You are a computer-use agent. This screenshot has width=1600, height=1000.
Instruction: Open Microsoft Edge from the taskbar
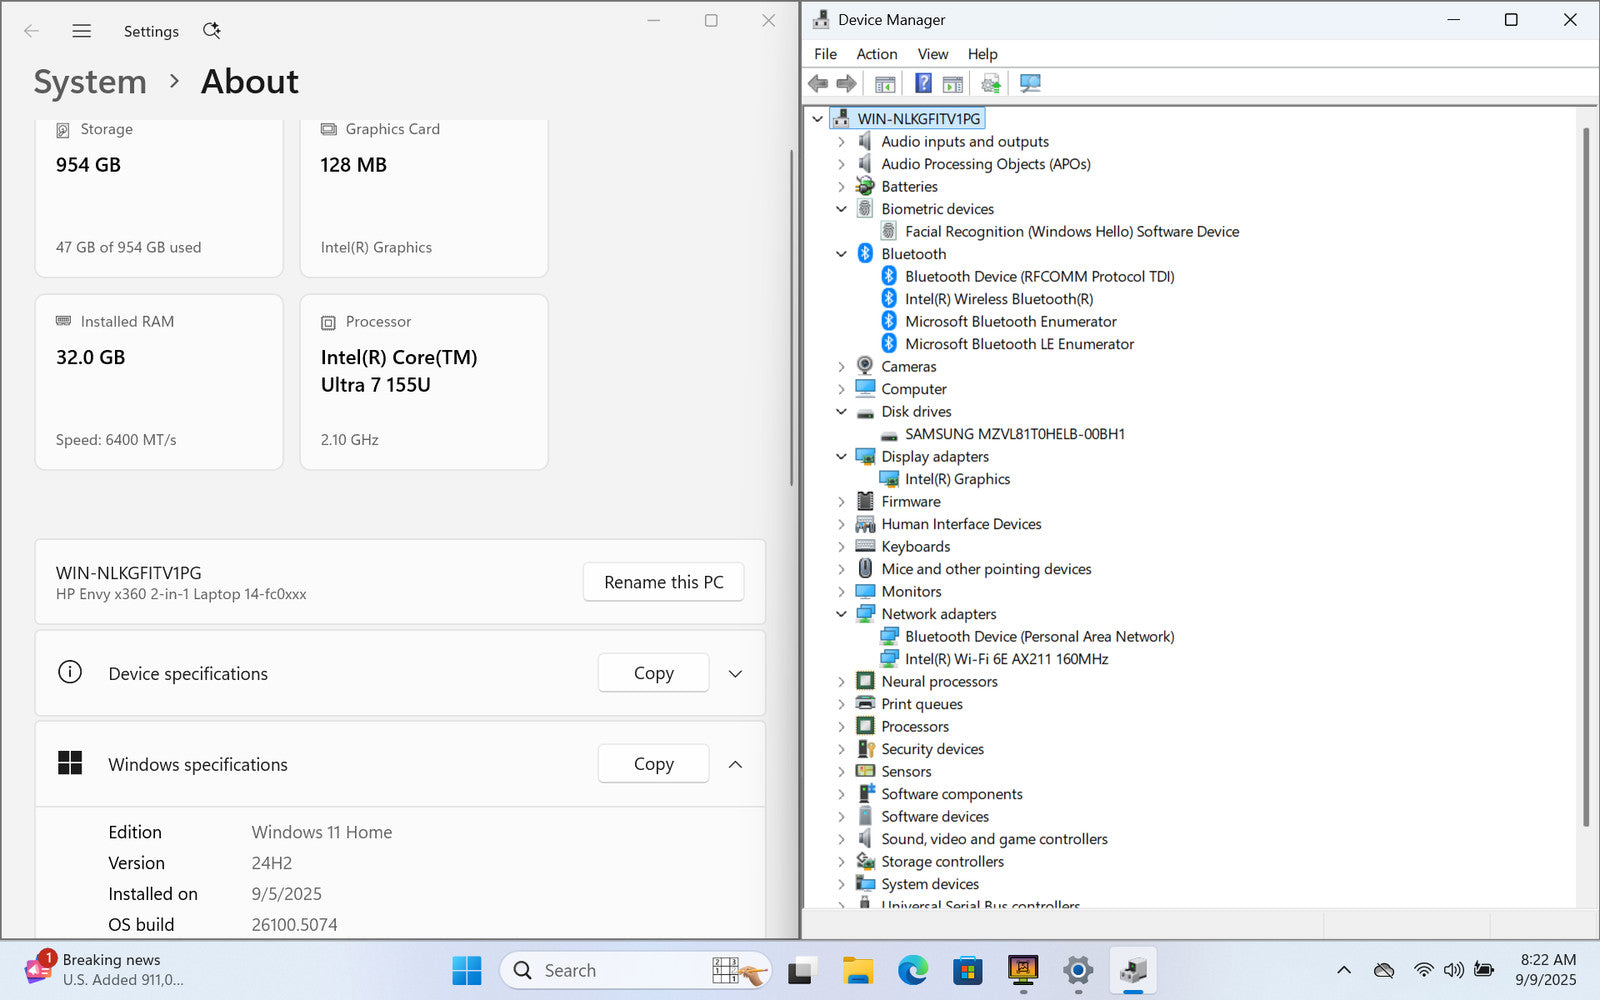[x=912, y=970]
